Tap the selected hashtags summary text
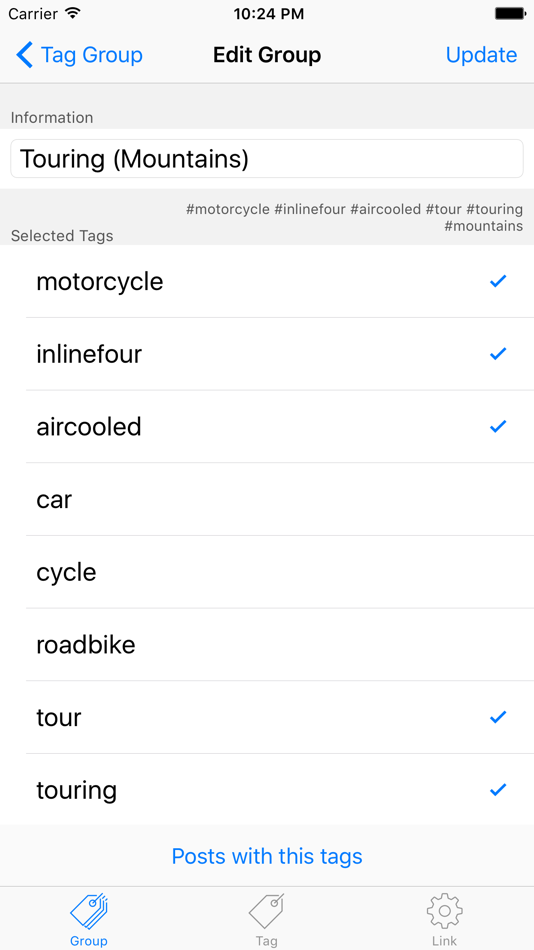The width and height of the screenshot is (534, 950). coord(355,218)
